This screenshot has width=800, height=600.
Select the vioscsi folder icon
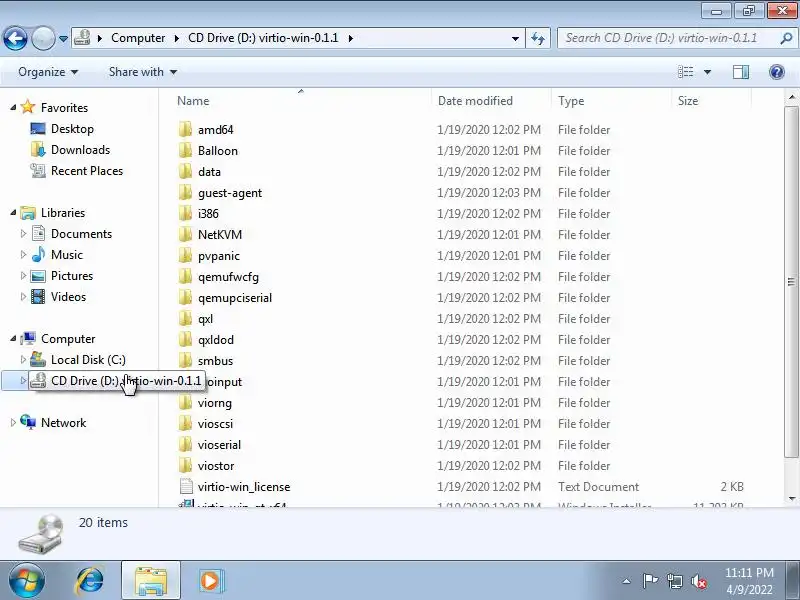(x=186, y=423)
